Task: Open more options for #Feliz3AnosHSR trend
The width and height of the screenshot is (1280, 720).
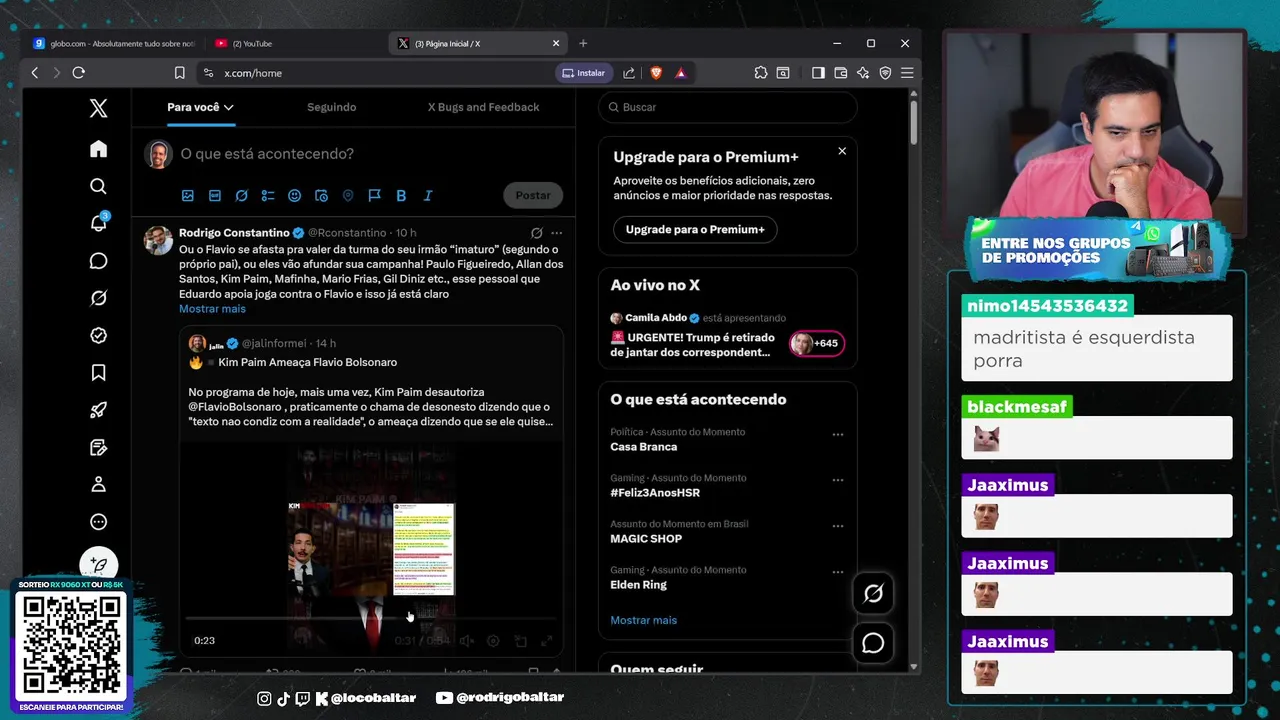Action: pyautogui.click(x=838, y=481)
